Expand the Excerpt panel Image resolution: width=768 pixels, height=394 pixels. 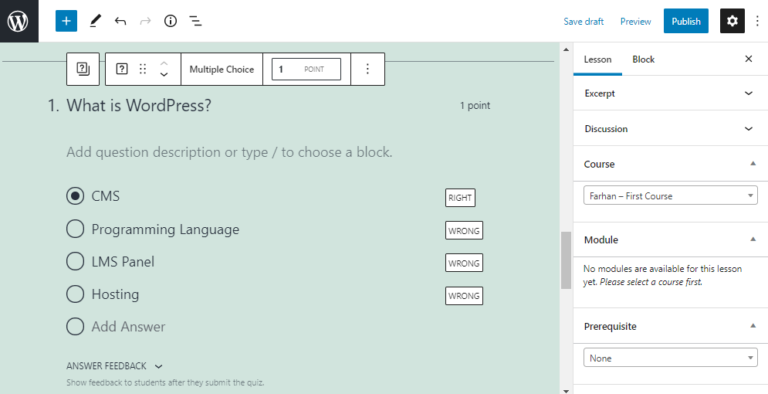(x=671, y=93)
